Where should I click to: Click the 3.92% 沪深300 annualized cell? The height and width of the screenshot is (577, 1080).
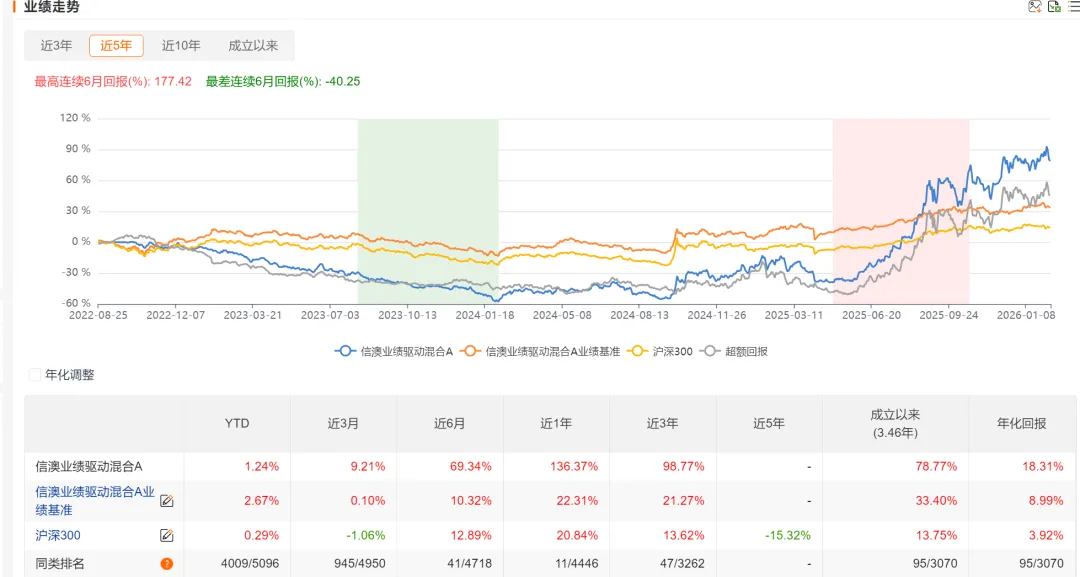click(x=1046, y=535)
